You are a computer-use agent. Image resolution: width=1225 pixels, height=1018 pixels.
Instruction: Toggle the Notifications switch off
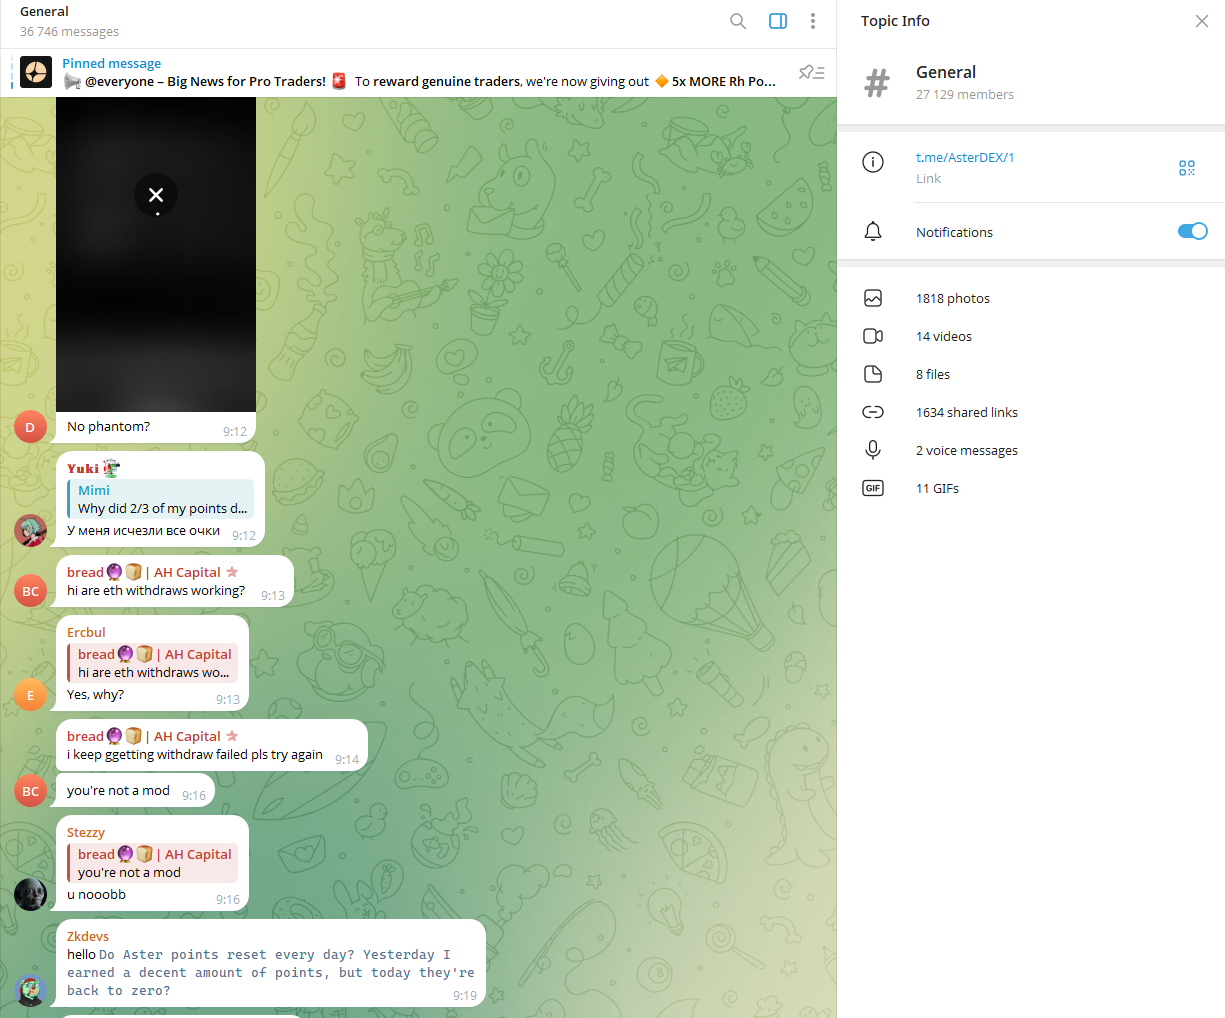pos(1192,232)
